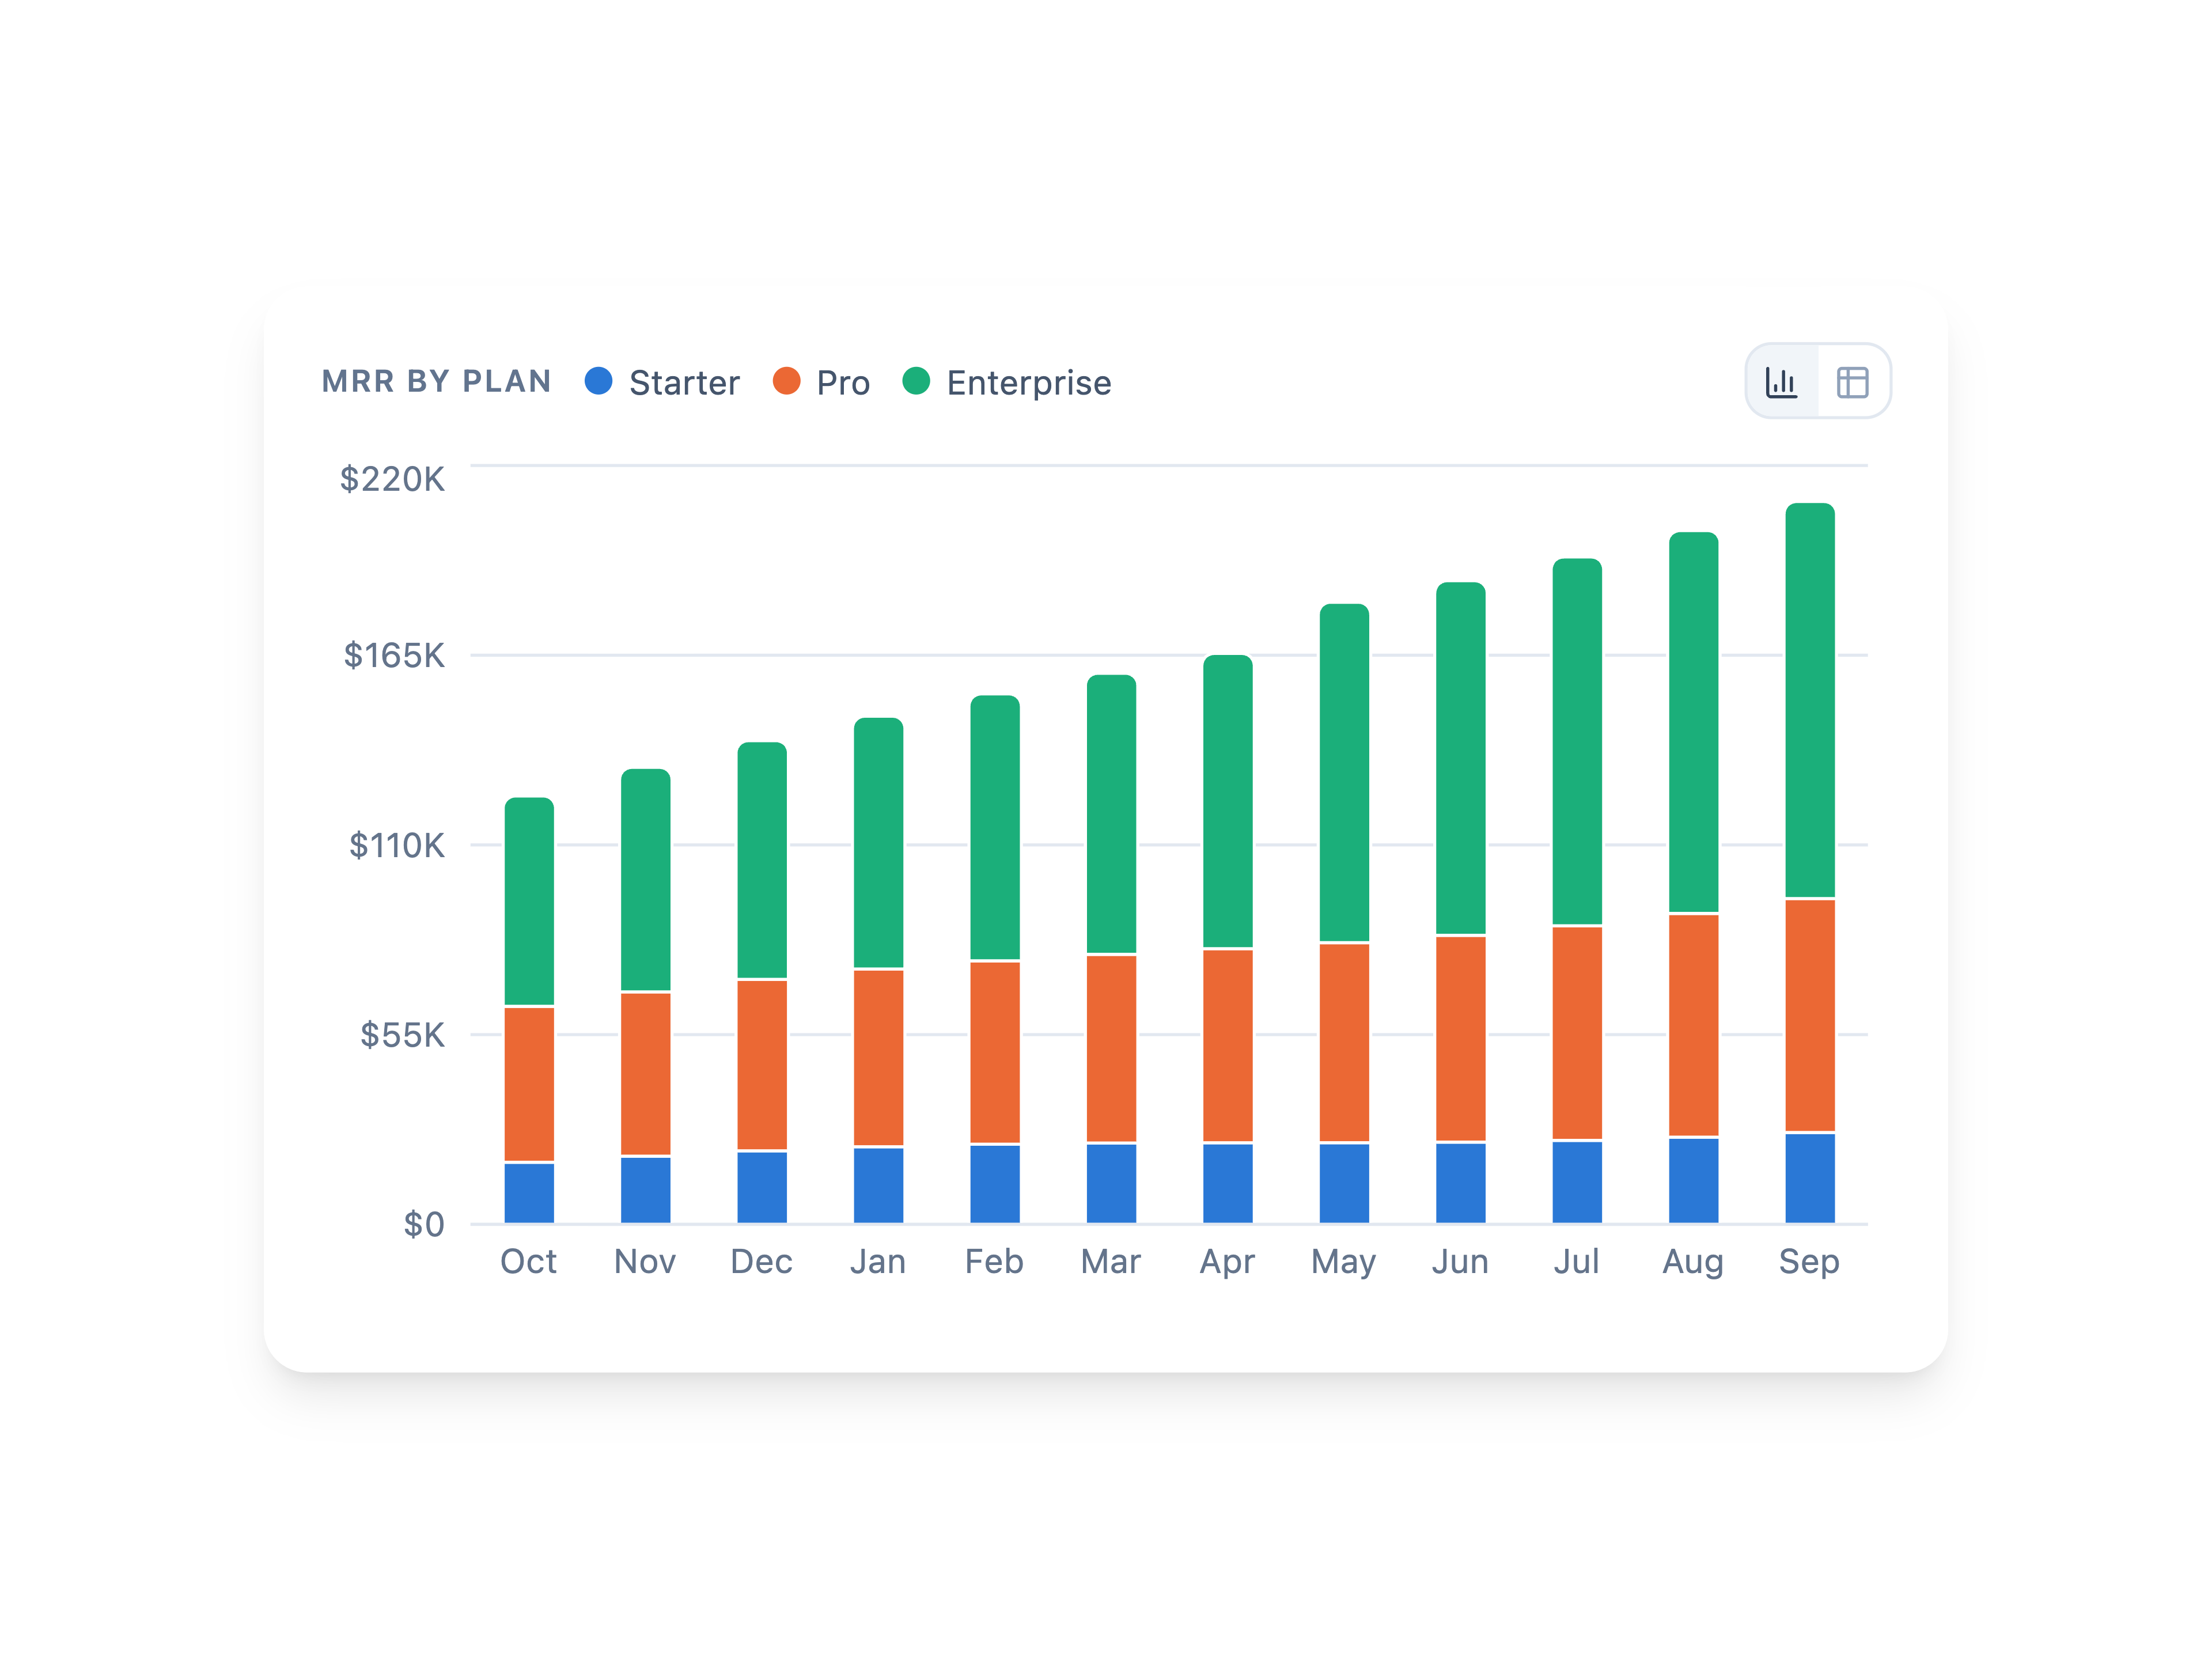Click the 'Apr' month label
Image resolution: width=2212 pixels, height=1659 pixels.
(1227, 1262)
